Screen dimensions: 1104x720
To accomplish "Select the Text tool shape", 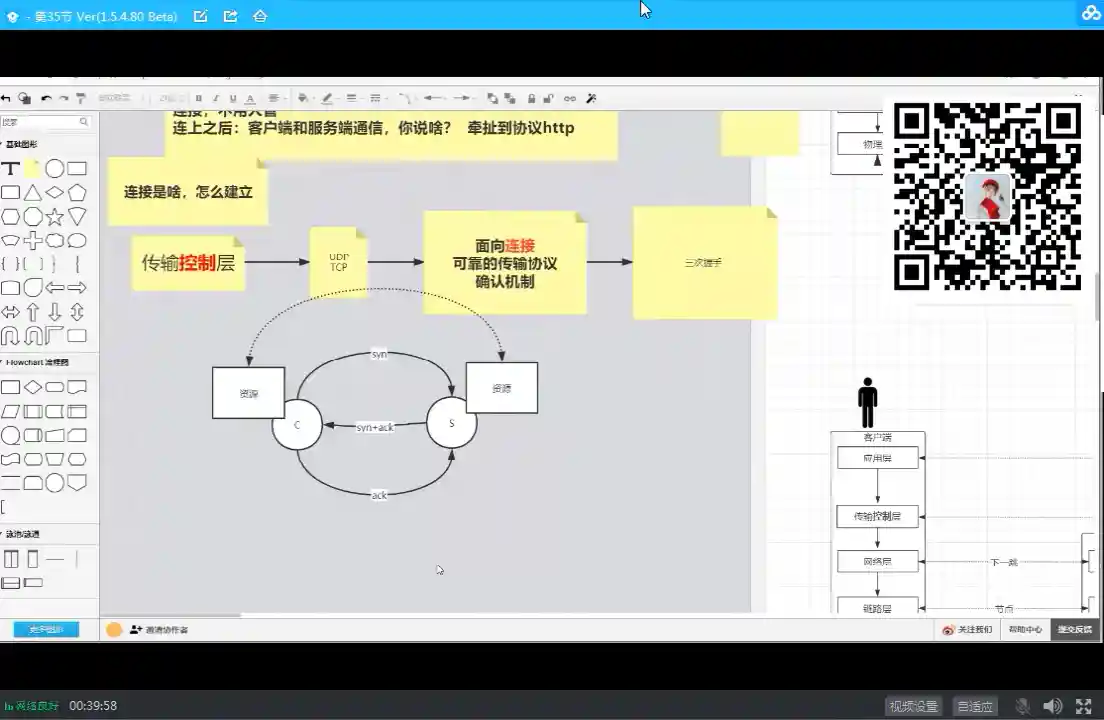I will (x=10, y=168).
